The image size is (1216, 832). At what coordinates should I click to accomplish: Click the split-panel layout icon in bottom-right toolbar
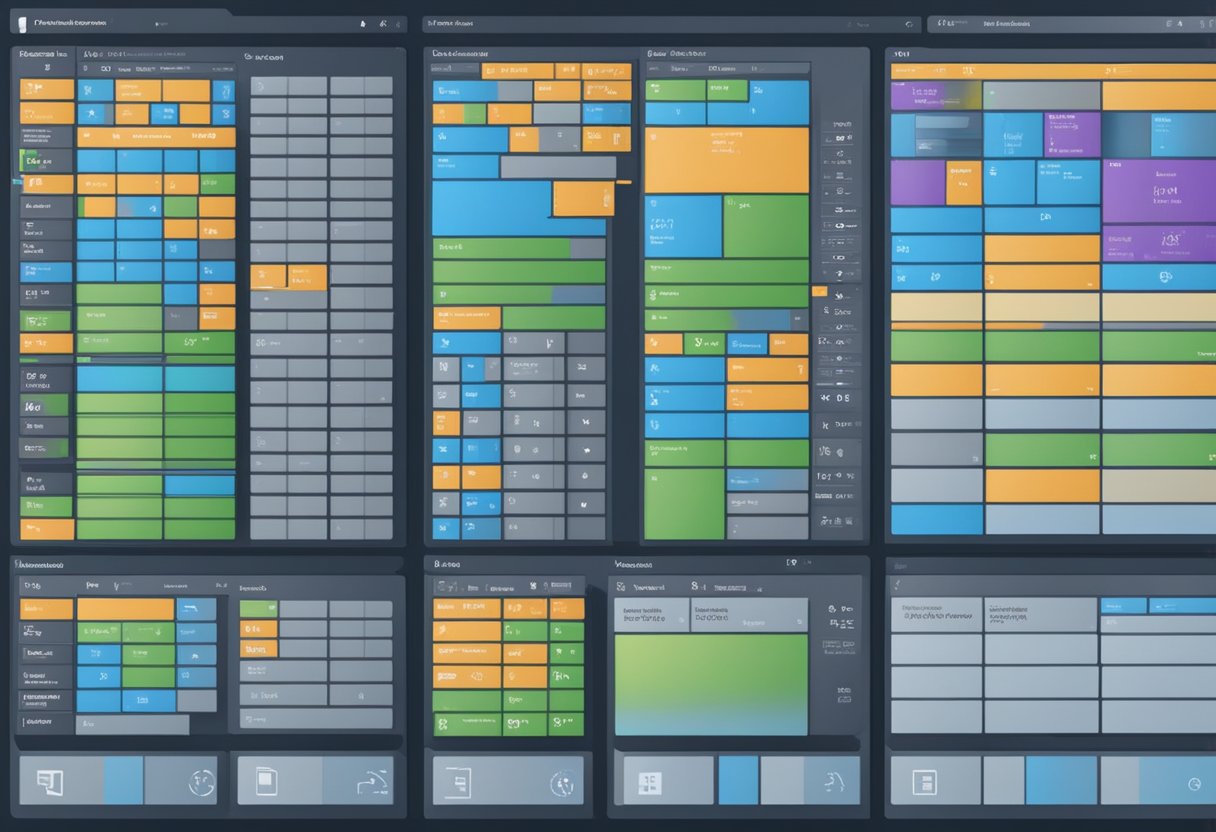(924, 782)
